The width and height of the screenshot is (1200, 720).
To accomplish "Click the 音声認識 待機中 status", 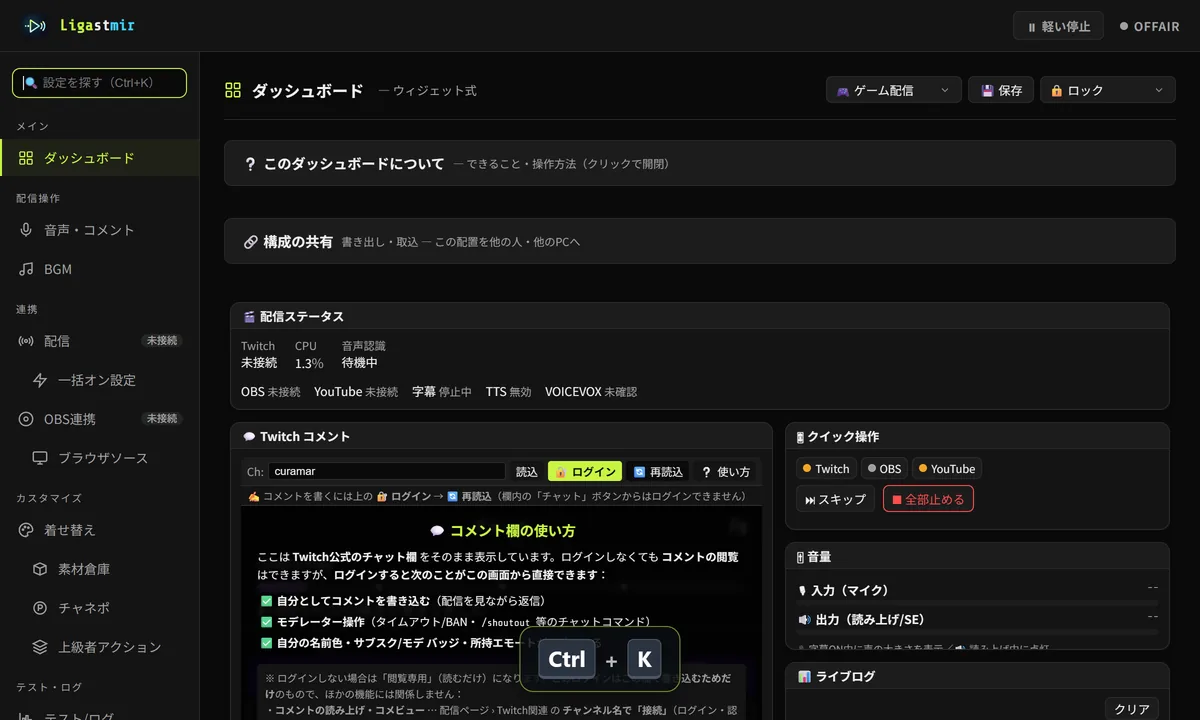I will click(364, 354).
